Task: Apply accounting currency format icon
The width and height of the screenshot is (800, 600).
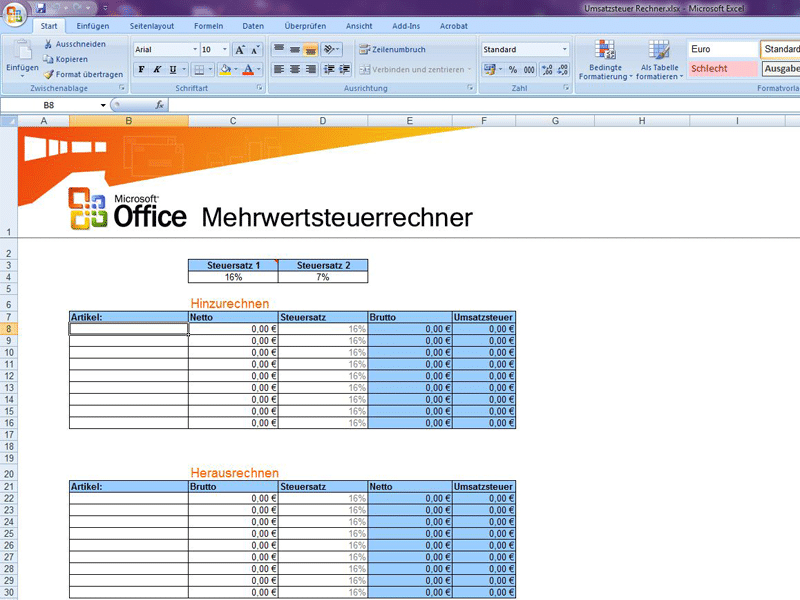Action: coord(490,69)
